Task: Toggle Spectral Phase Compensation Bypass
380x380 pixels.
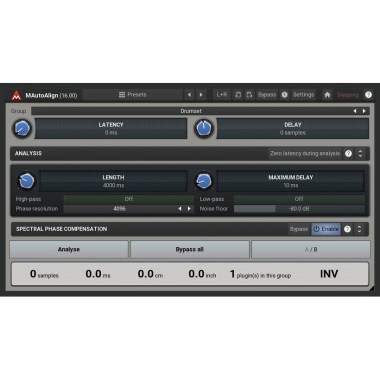Action: click(299, 229)
